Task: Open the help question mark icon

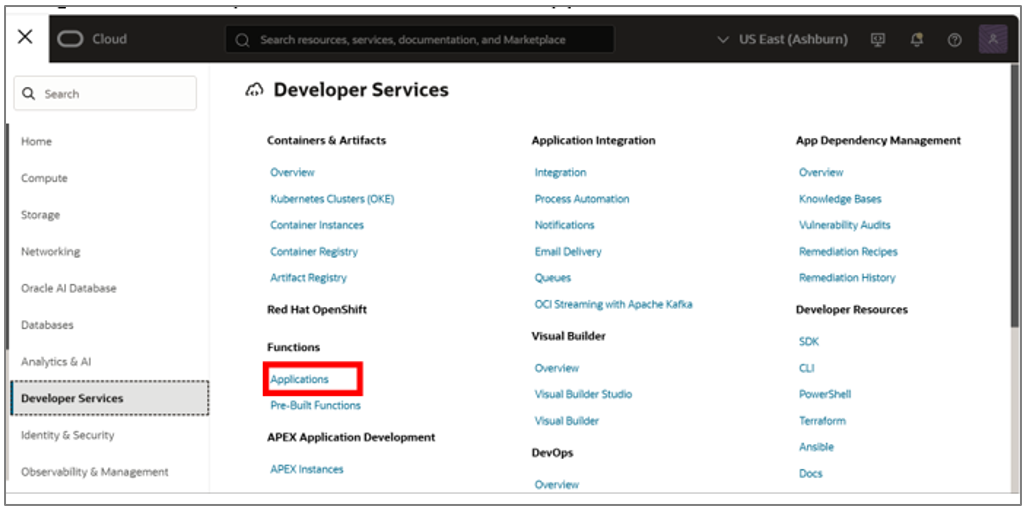Action: pos(954,40)
